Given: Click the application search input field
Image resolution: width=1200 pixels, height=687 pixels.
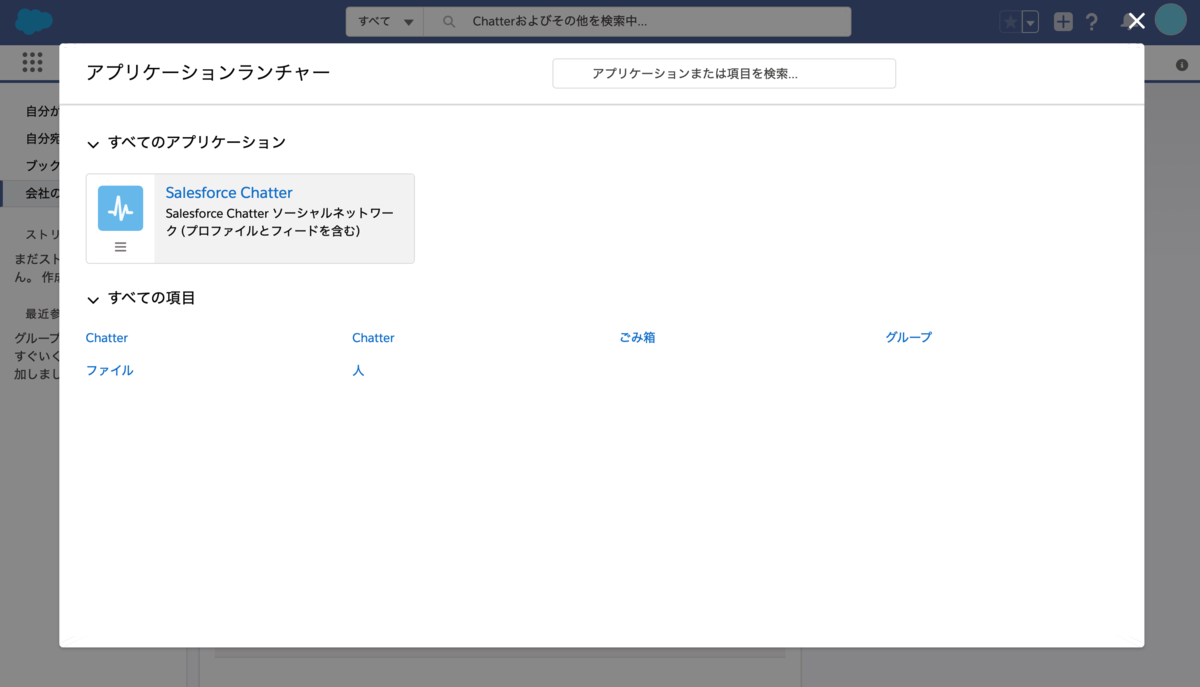Looking at the screenshot, I should pyautogui.click(x=723, y=73).
